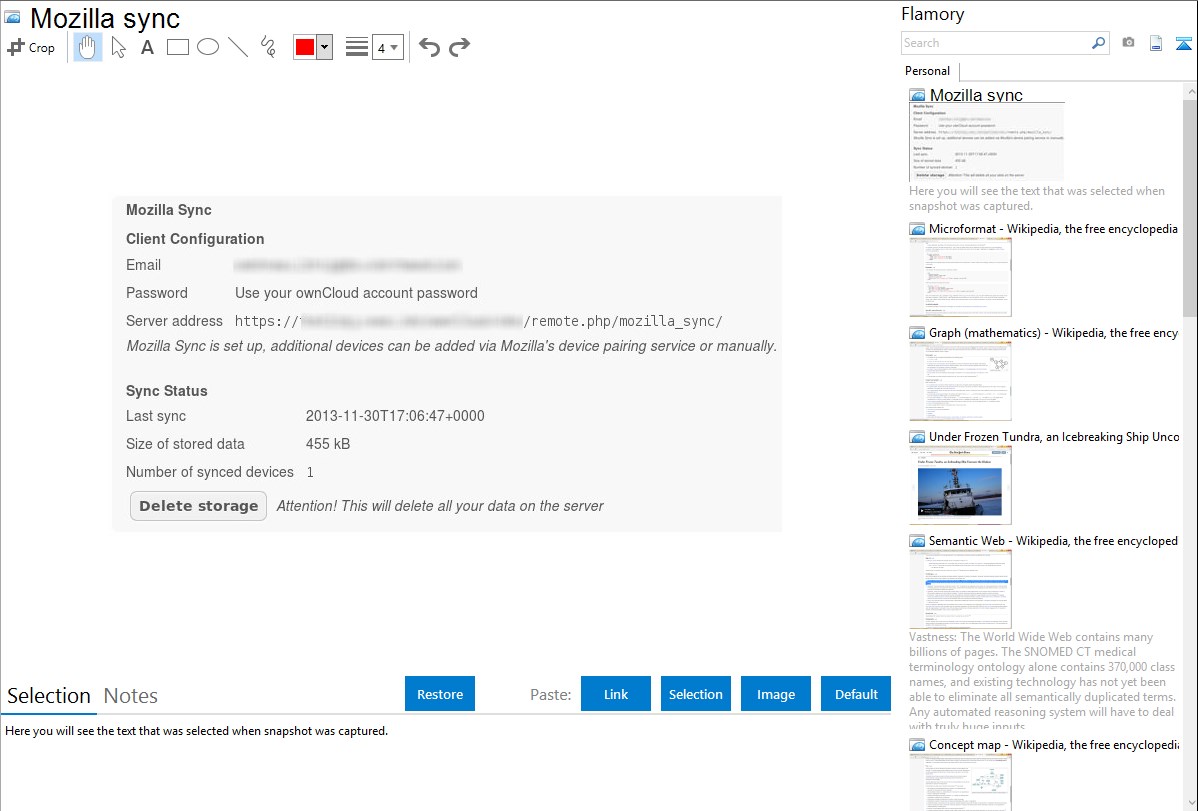Viewport: 1198px width, 811px height.
Task: Switch to the Notes tab
Action: pos(131,696)
